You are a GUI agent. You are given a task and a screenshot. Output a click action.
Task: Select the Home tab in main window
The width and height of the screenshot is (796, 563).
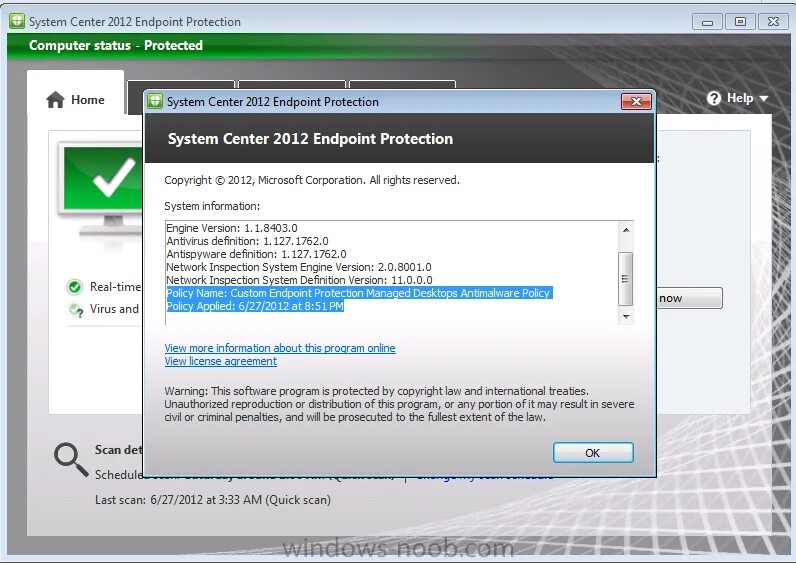76,100
